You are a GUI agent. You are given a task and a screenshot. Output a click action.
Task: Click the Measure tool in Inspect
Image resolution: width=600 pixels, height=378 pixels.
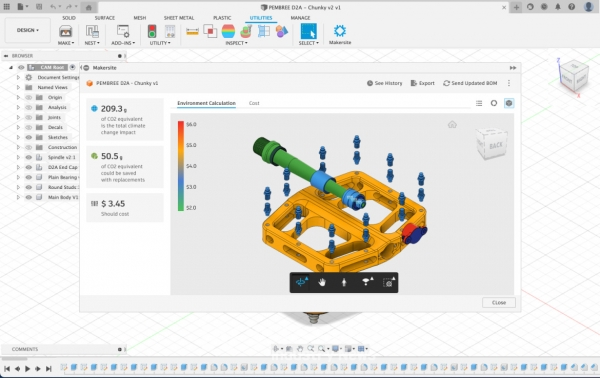click(x=192, y=31)
